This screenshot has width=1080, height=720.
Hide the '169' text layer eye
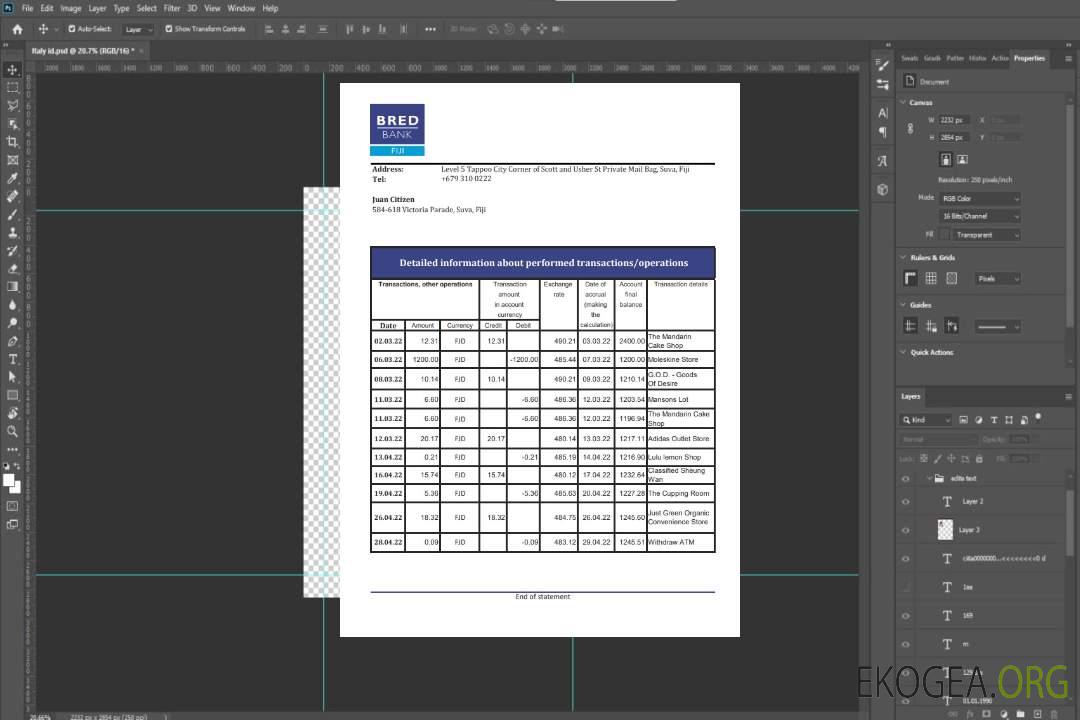click(x=906, y=617)
